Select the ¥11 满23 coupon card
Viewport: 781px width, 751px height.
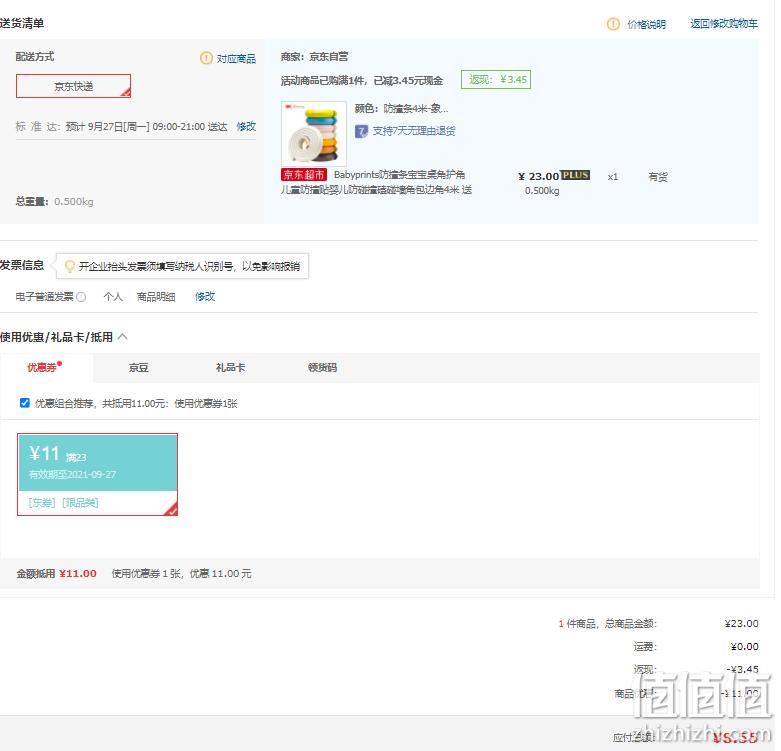98,474
